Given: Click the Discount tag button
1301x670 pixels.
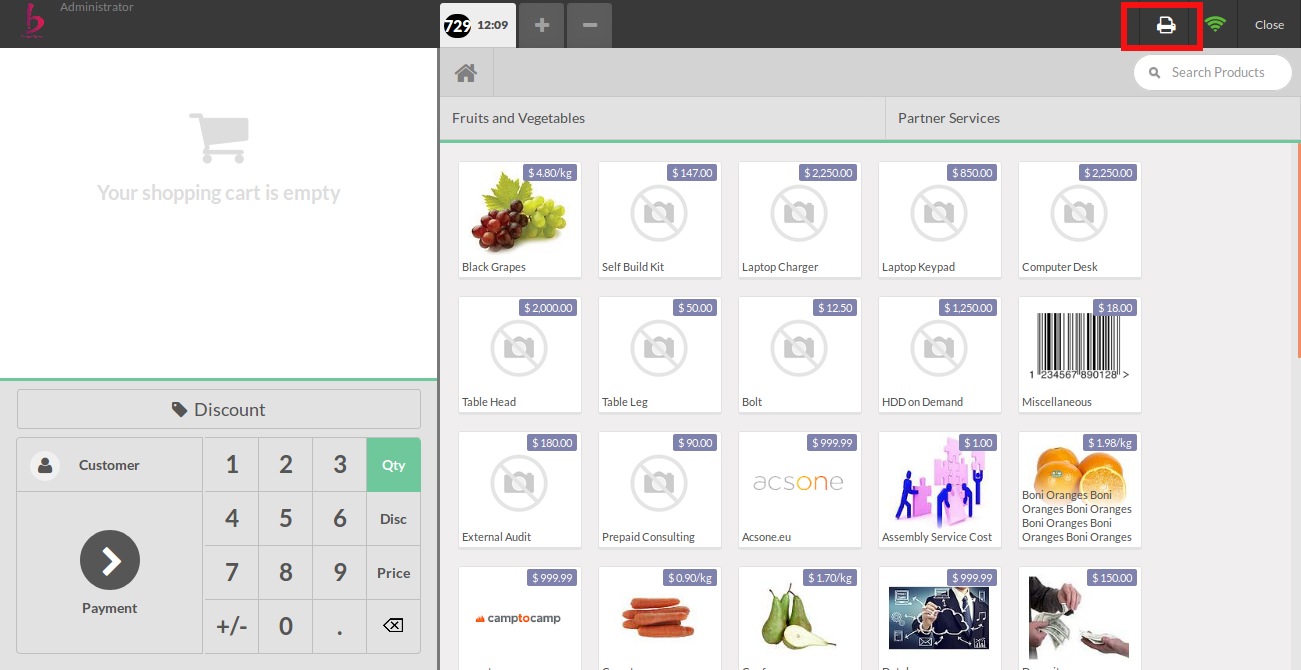Looking at the screenshot, I should point(219,409).
